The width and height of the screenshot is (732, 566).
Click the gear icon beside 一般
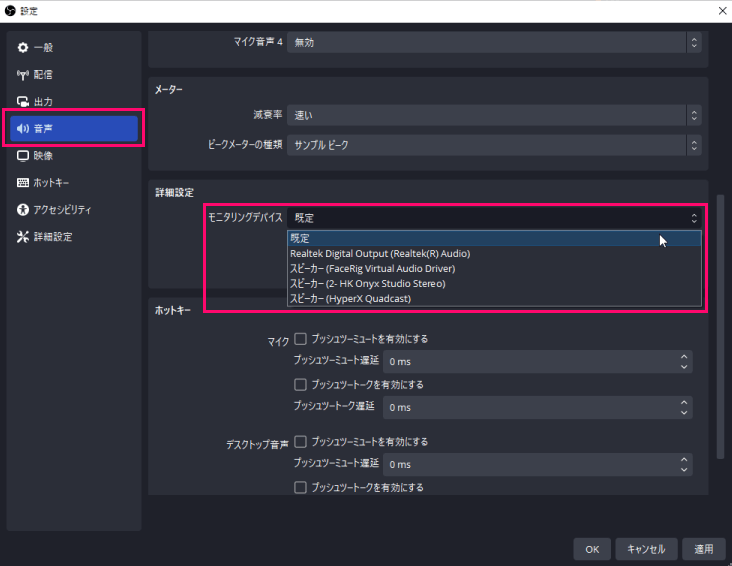23,47
